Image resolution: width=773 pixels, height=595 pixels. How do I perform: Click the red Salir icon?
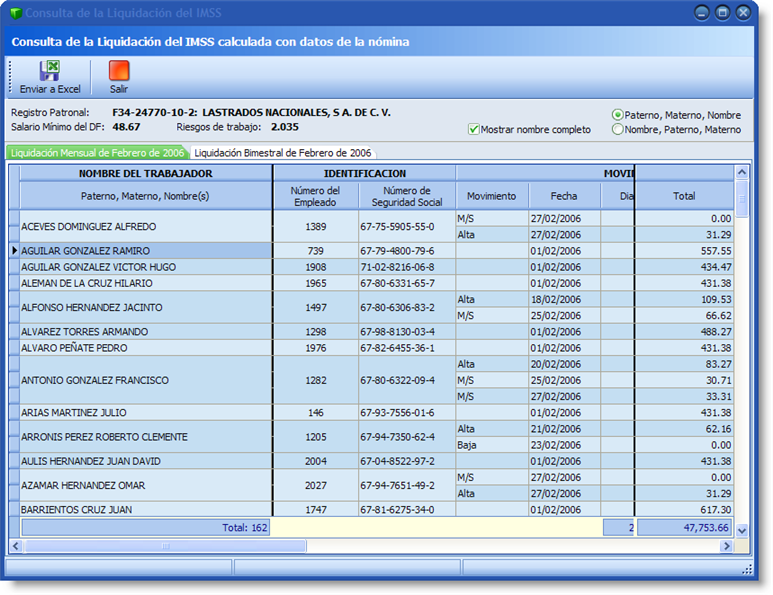[119, 70]
